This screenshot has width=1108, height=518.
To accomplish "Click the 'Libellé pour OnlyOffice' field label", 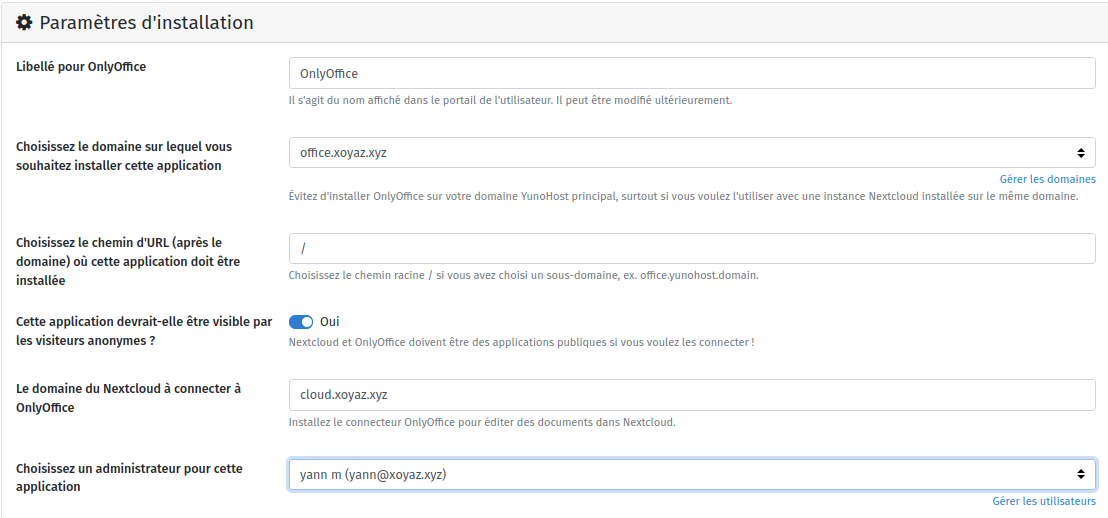I will (x=81, y=67).
